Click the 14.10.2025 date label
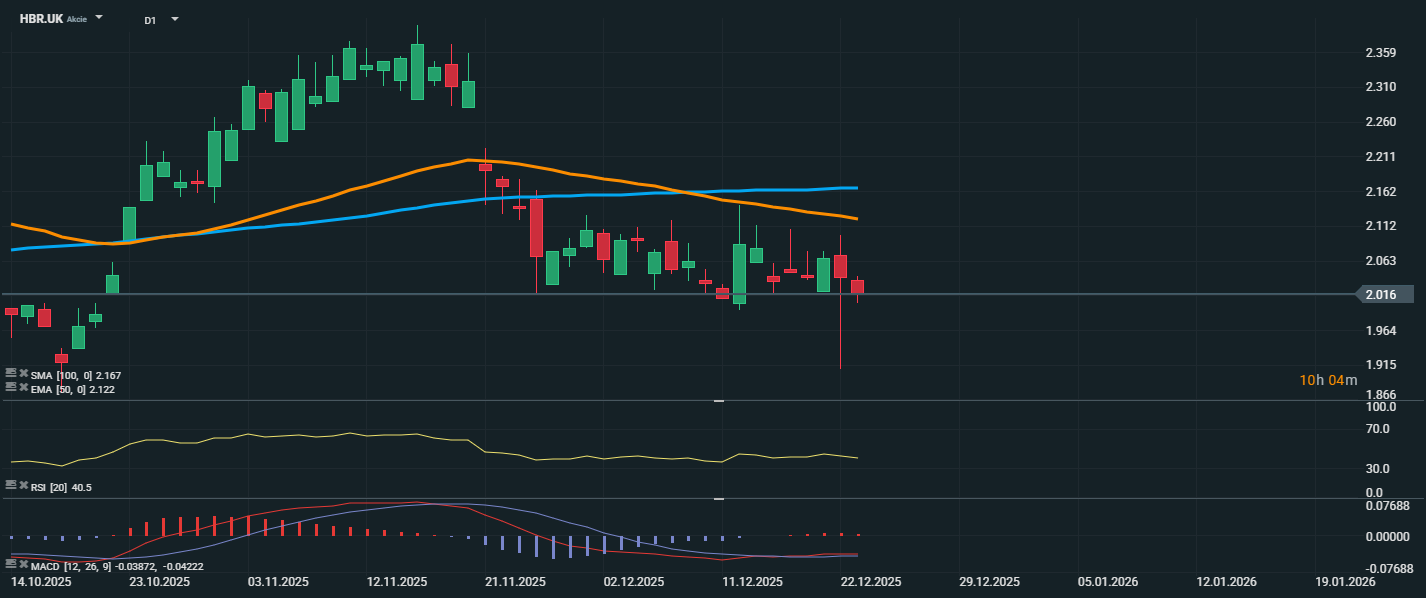The height and width of the screenshot is (598, 1426). point(41,581)
